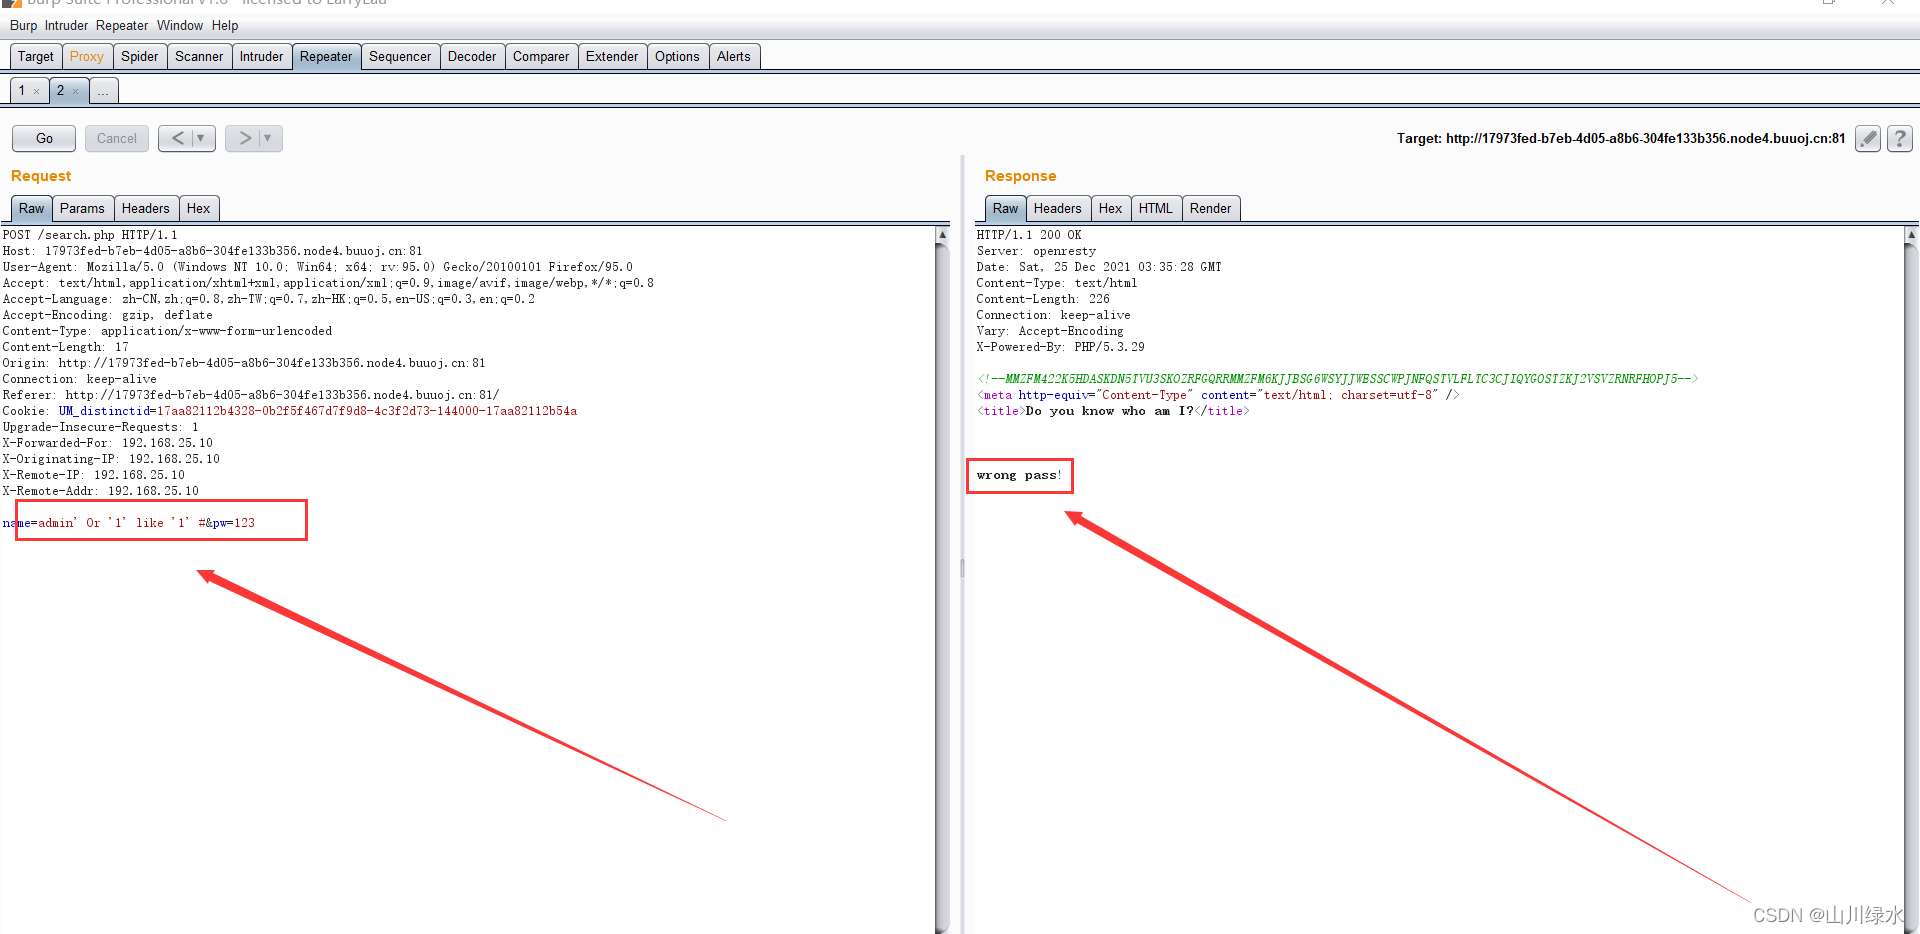The height and width of the screenshot is (934, 1920).
Task: Click the Cookie header line in request
Action: (x=290, y=411)
